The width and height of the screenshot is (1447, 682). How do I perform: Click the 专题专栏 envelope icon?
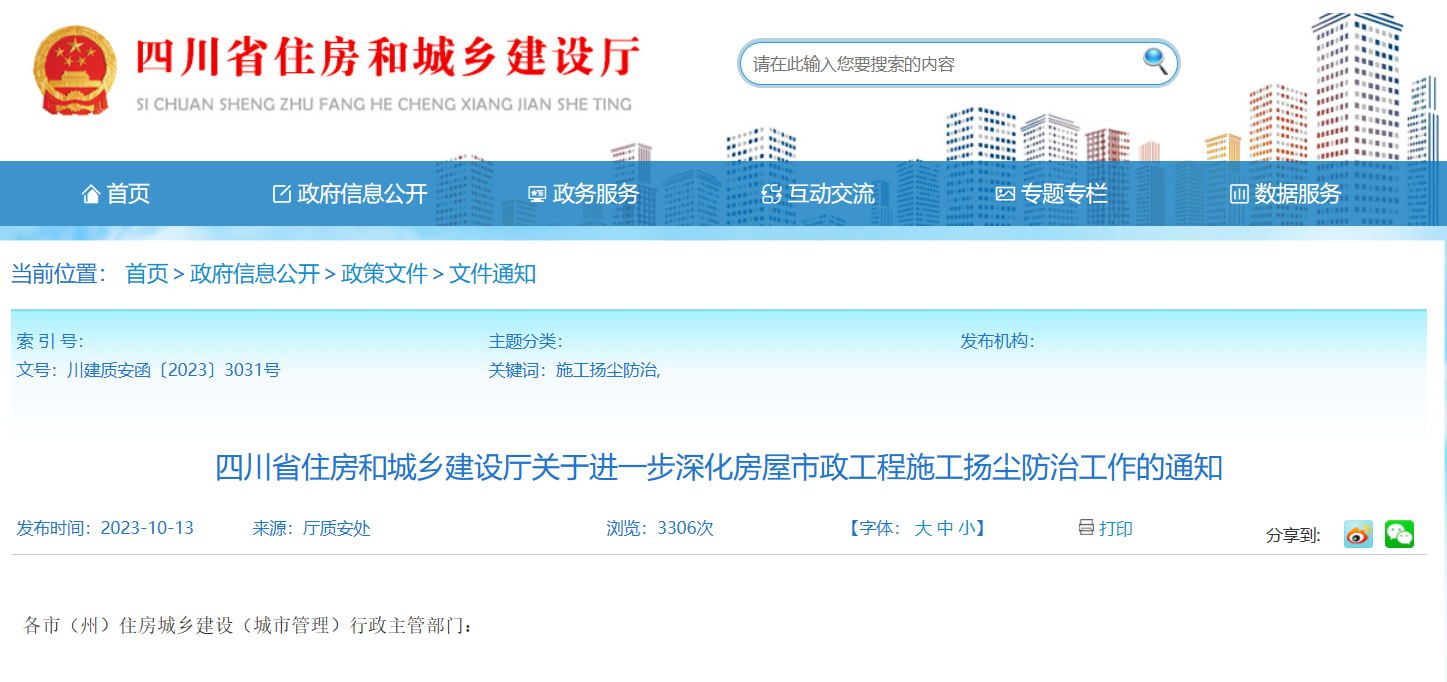(1004, 194)
